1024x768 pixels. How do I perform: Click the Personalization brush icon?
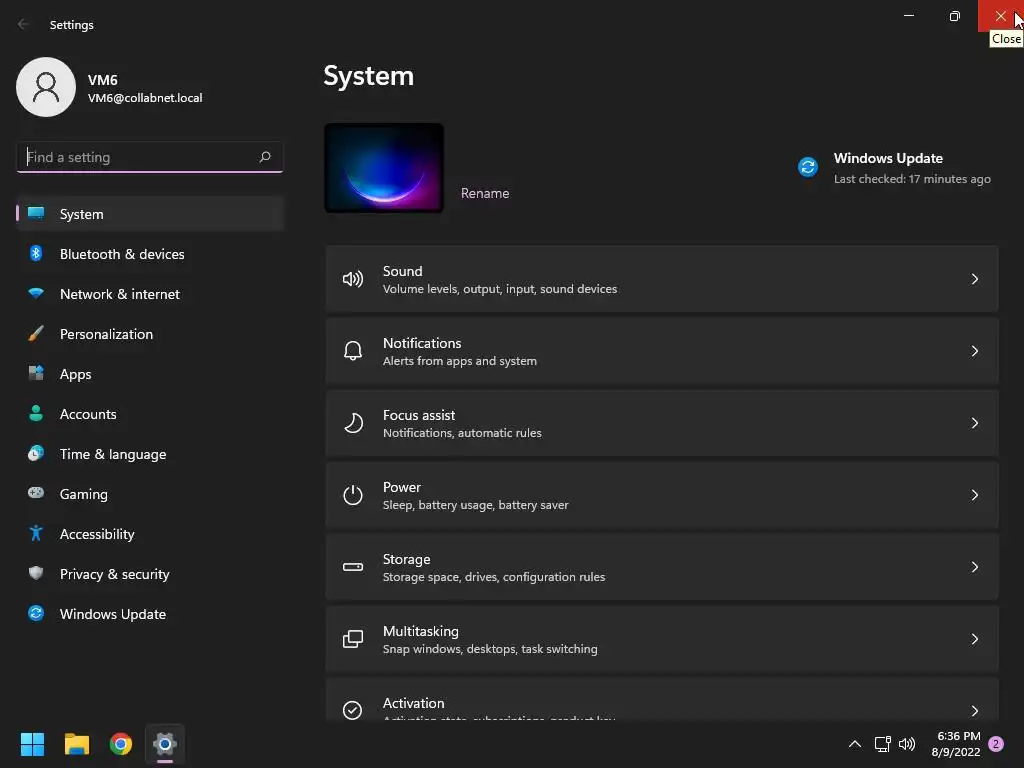click(x=36, y=334)
